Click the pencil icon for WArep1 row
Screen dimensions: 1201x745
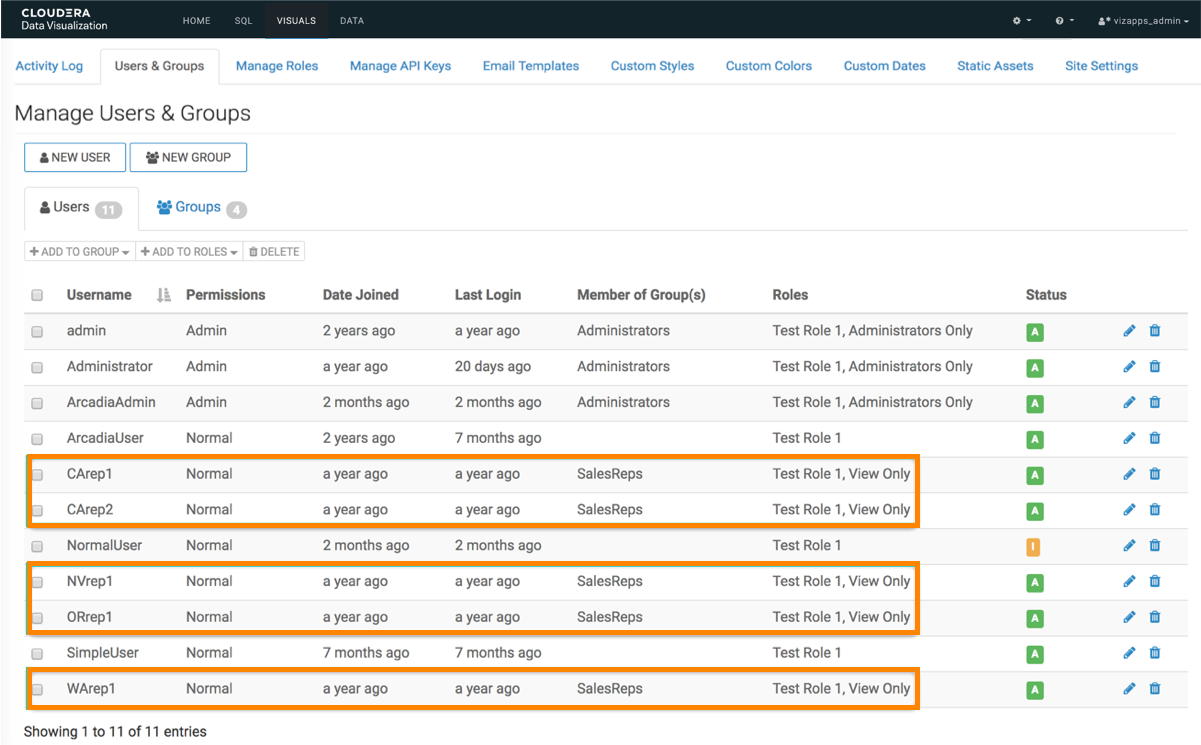click(1129, 689)
